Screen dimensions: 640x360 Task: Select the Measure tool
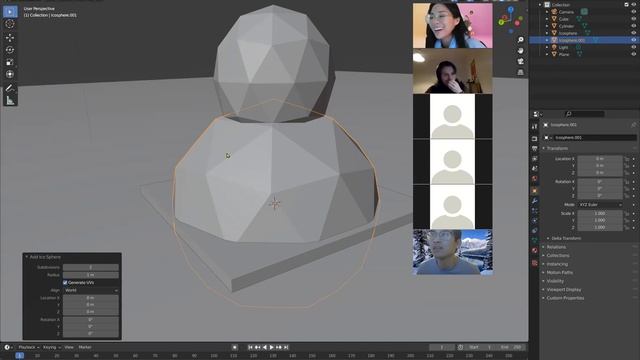point(10,100)
